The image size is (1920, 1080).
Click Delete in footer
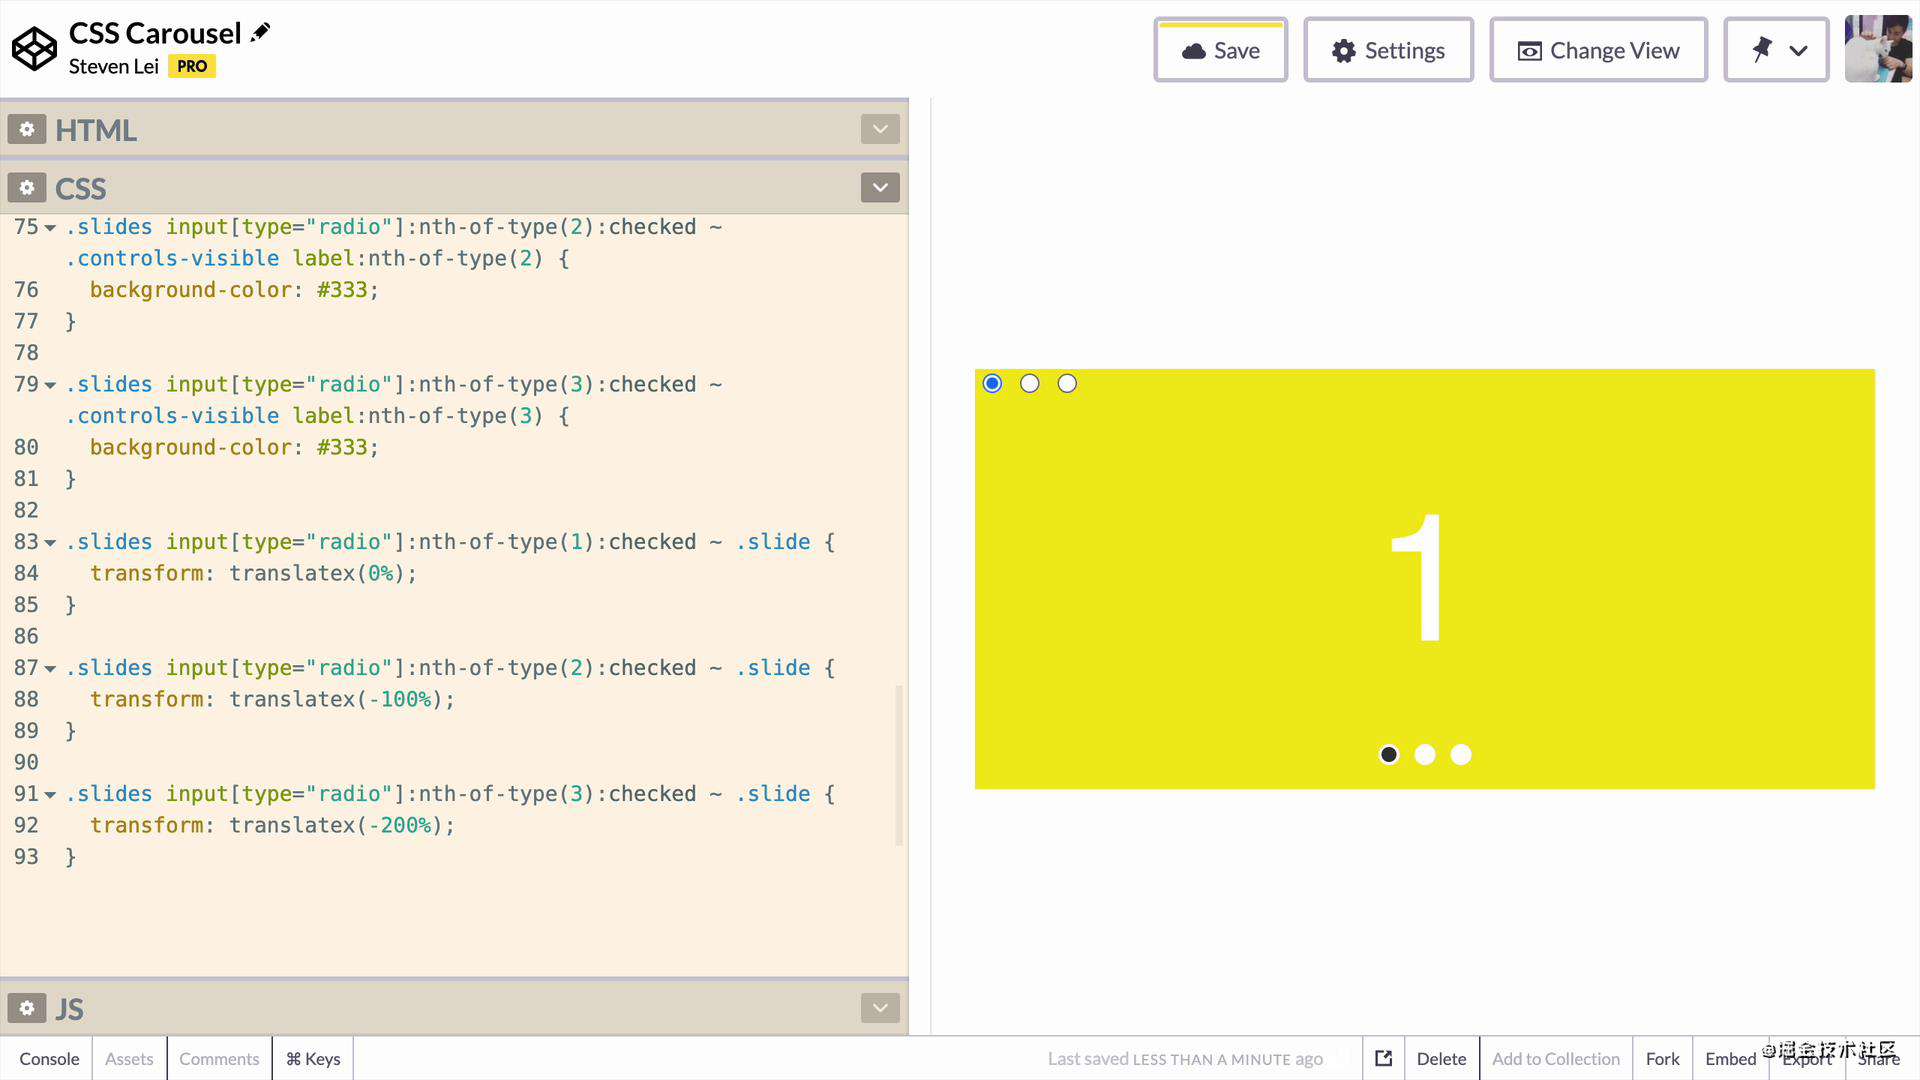point(1441,1058)
